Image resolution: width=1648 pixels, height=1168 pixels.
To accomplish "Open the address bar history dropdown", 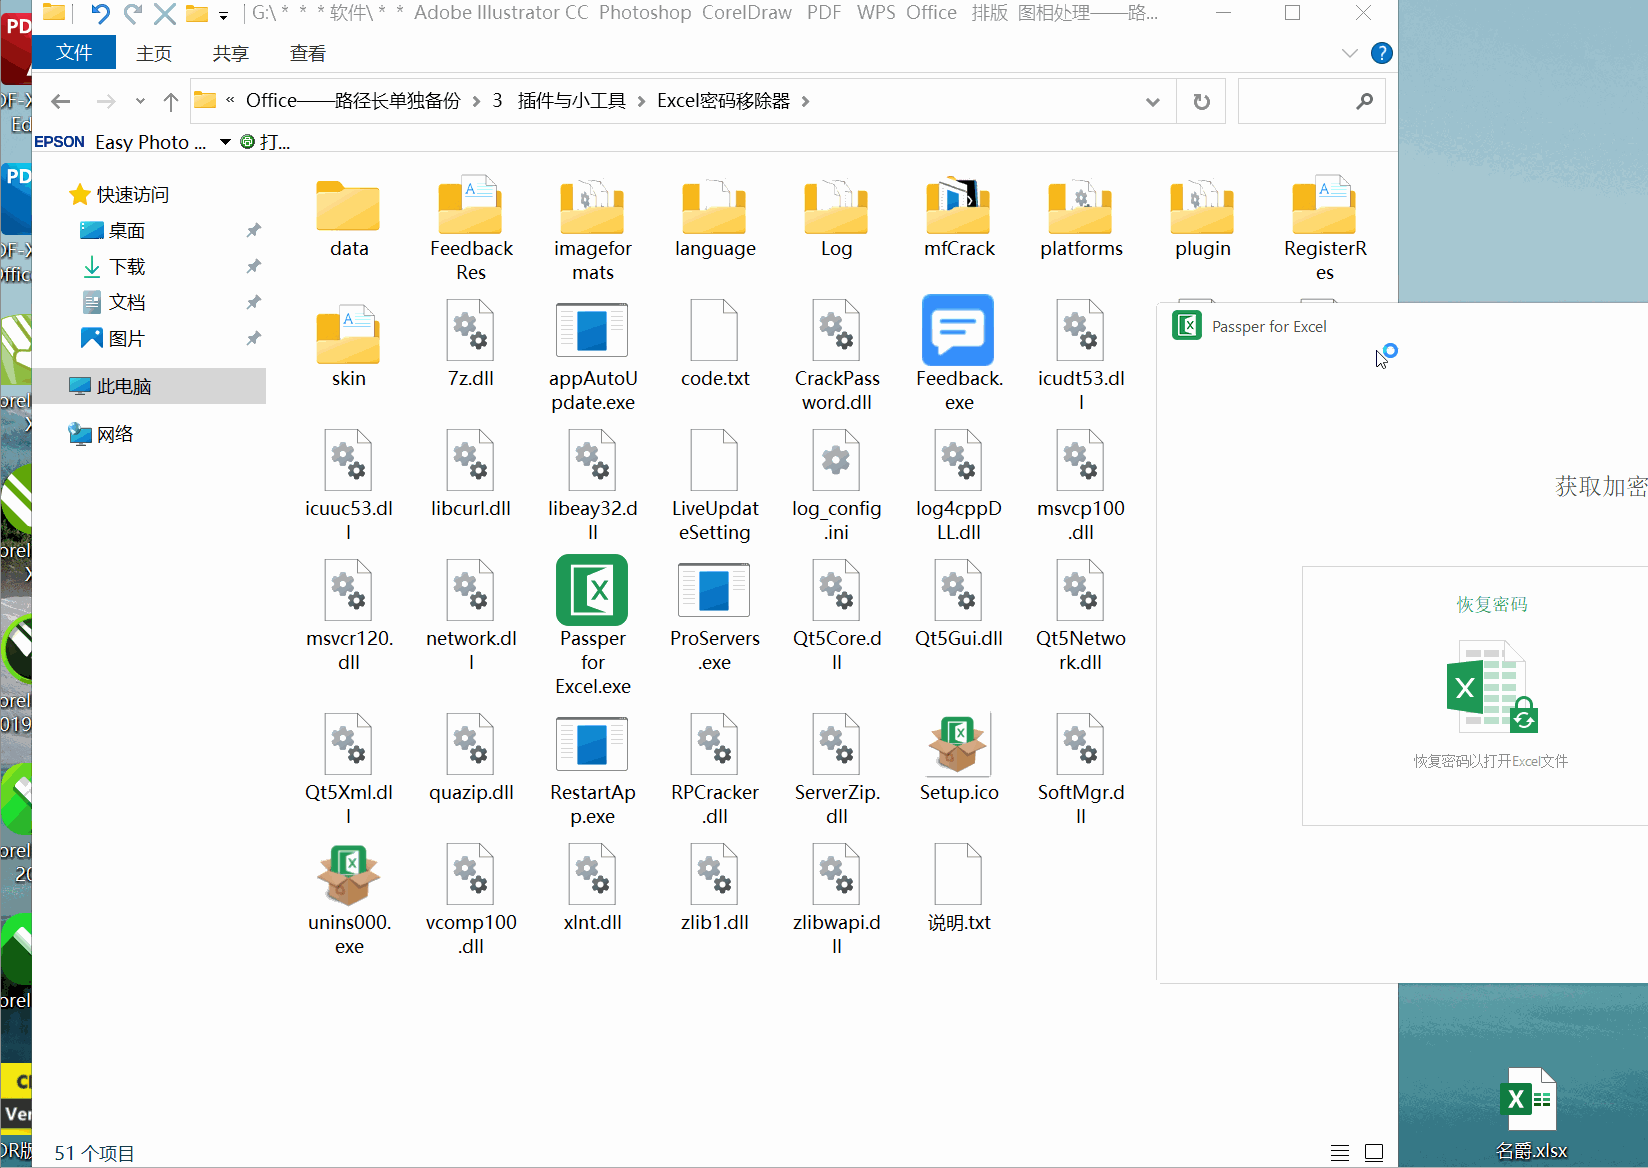I will coord(1153,101).
